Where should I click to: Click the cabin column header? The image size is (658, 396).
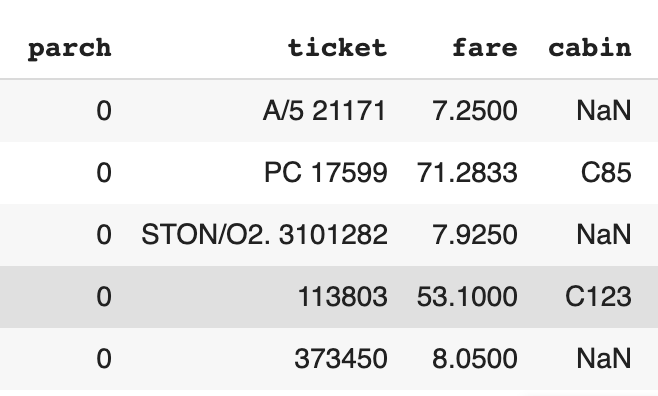click(590, 47)
